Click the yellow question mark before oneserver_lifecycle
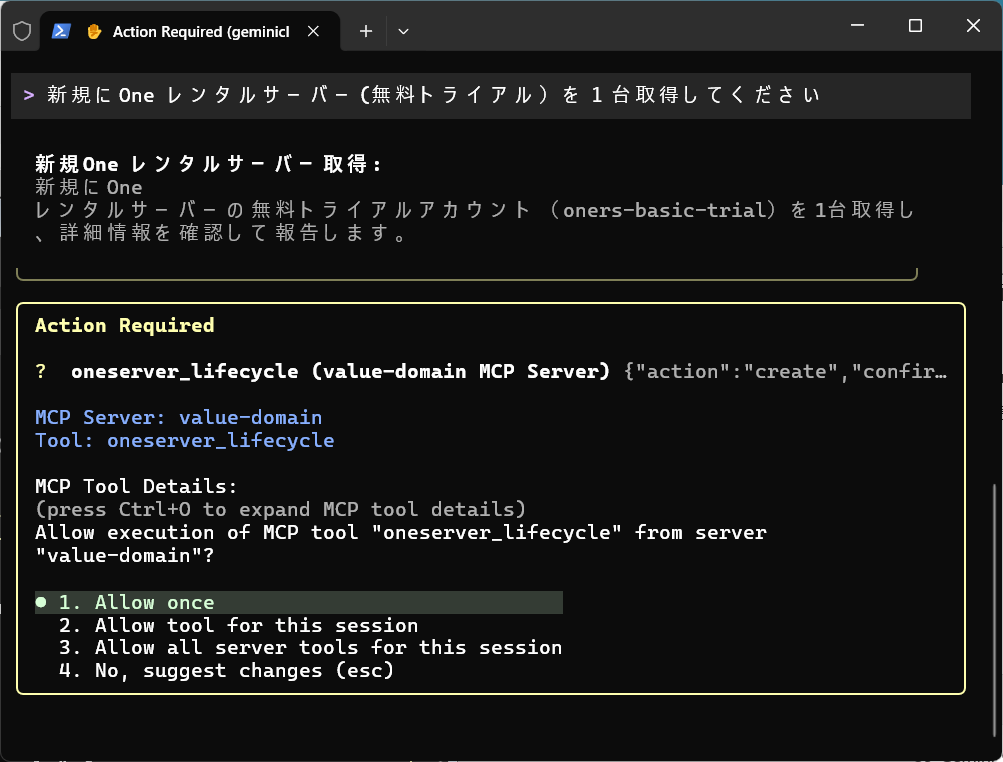Screen dimensions: 1003x762 (x=41, y=371)
